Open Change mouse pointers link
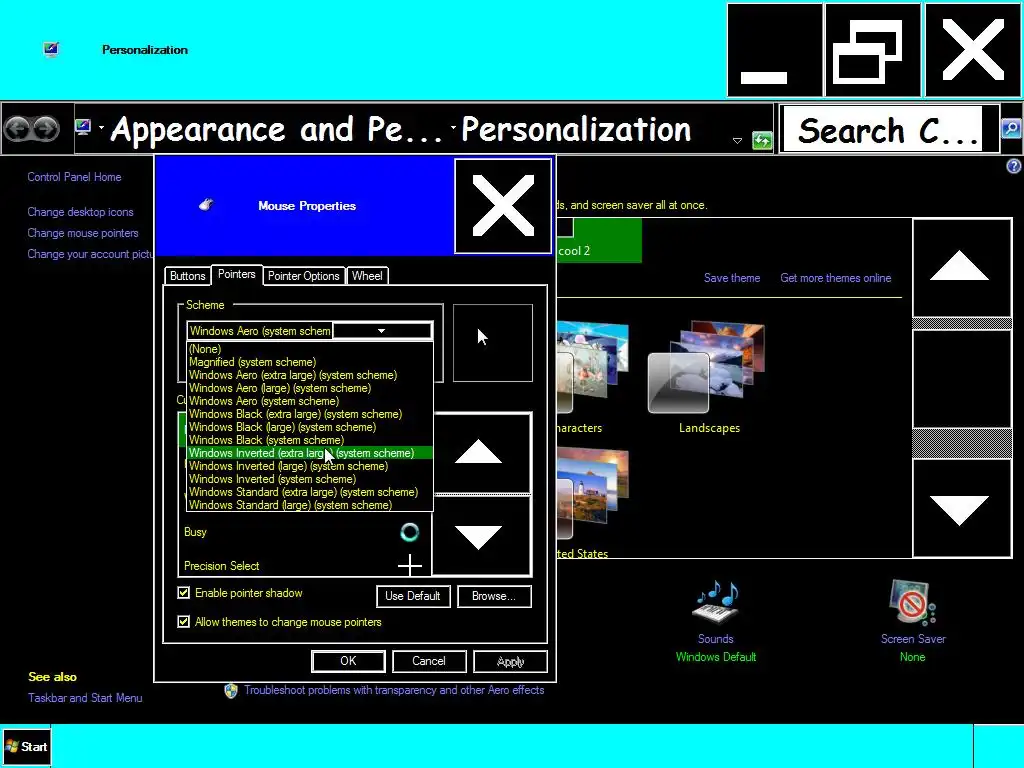The width and height of the screenshot is (1024, 768). (83, 233)
